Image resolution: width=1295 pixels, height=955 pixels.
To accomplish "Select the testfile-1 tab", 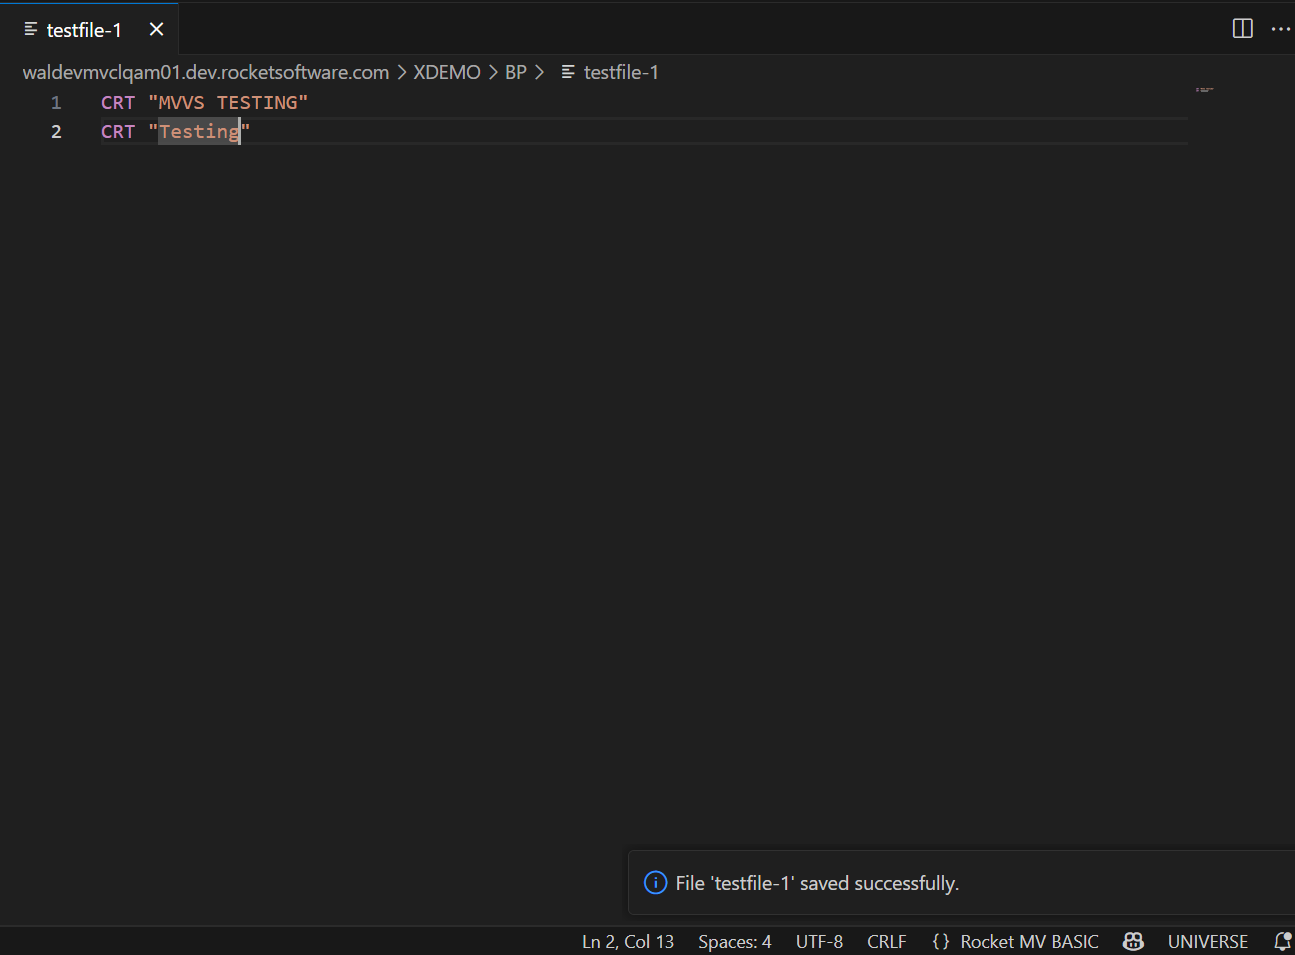I will [84, 30].
